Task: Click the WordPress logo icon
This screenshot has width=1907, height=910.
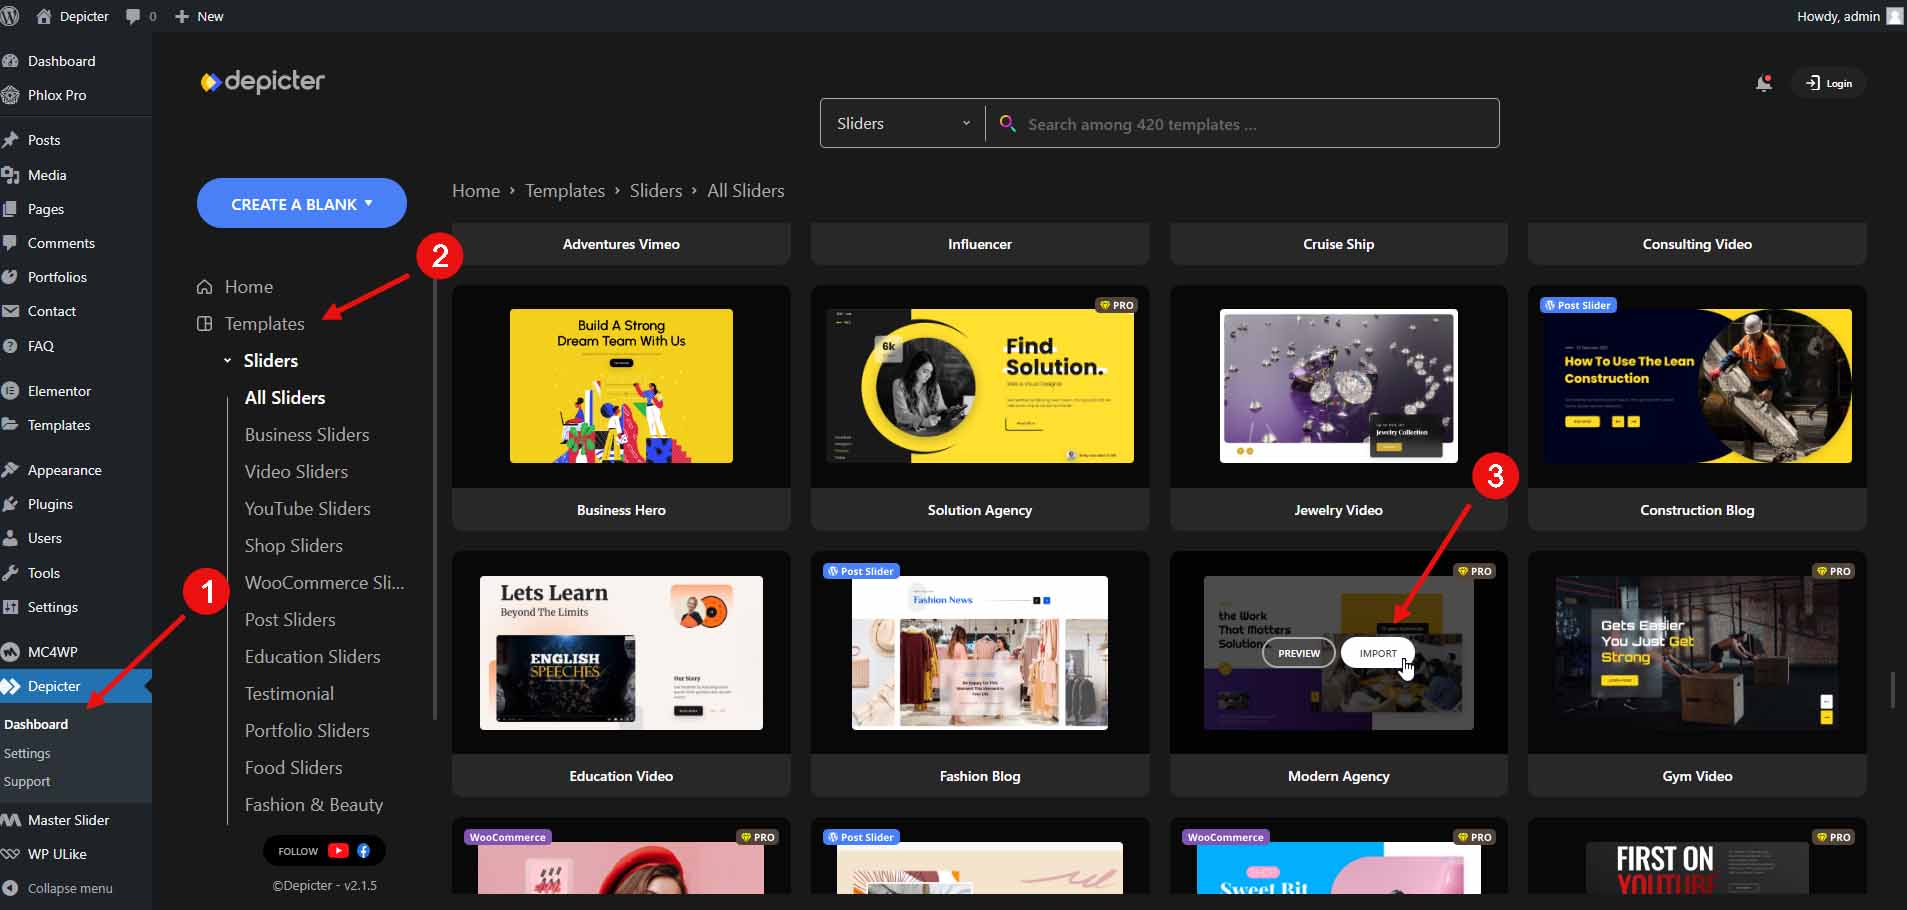Action: 10,16
